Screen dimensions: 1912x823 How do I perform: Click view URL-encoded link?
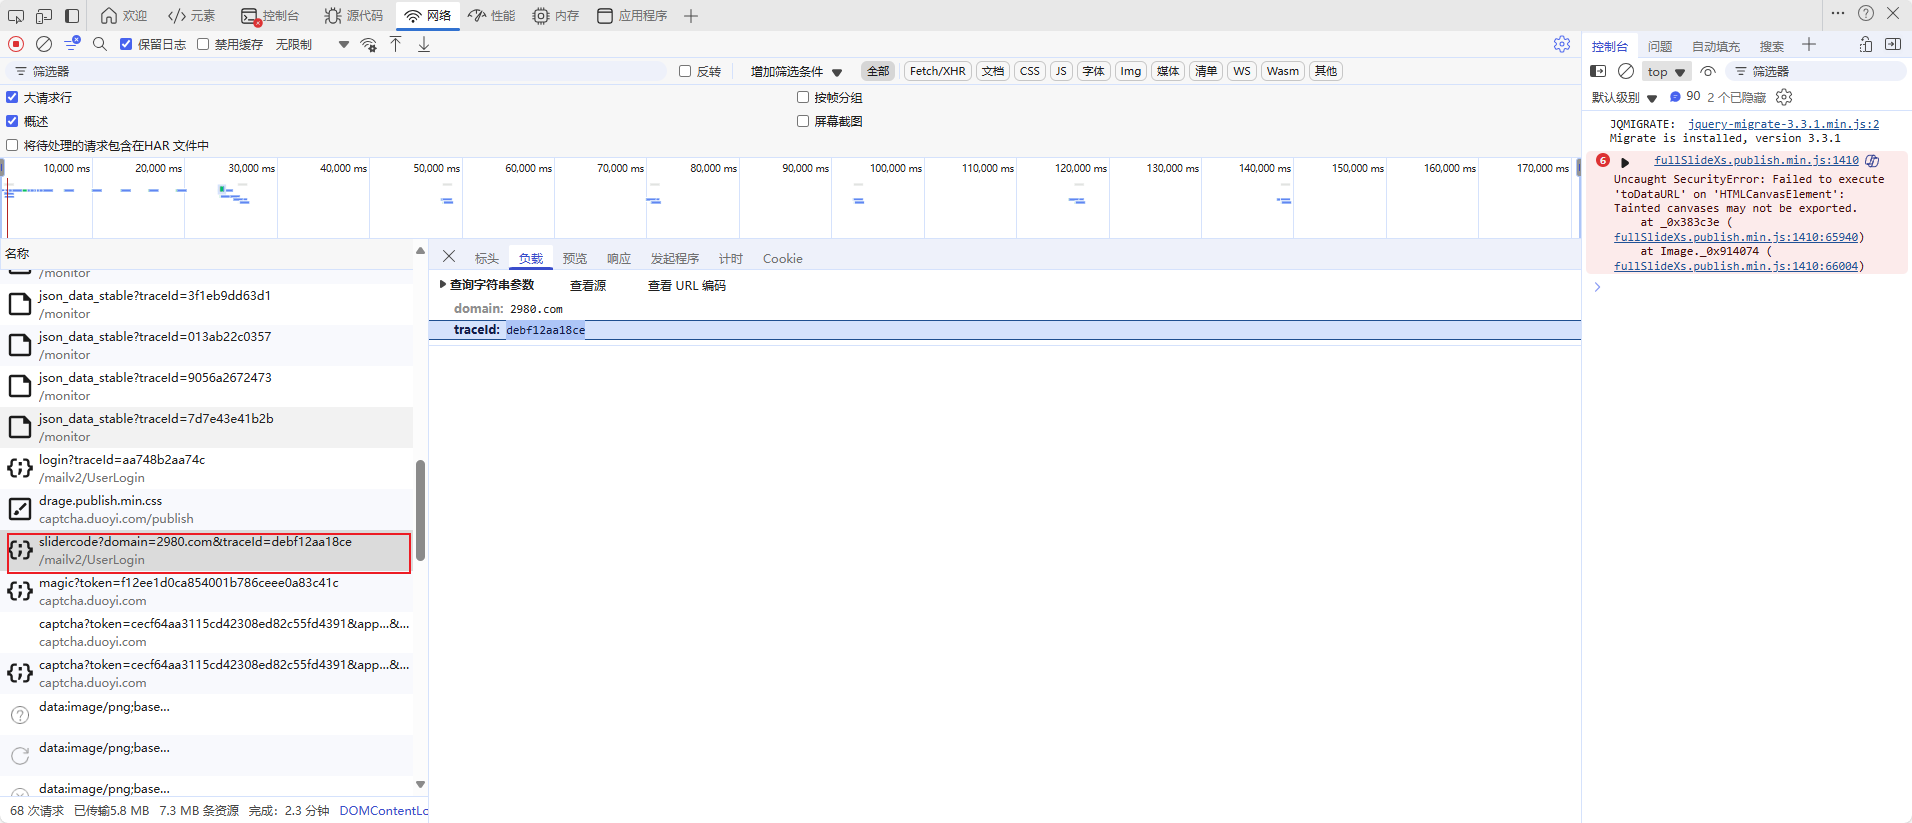pyautogui.click(x=687, y=285)
